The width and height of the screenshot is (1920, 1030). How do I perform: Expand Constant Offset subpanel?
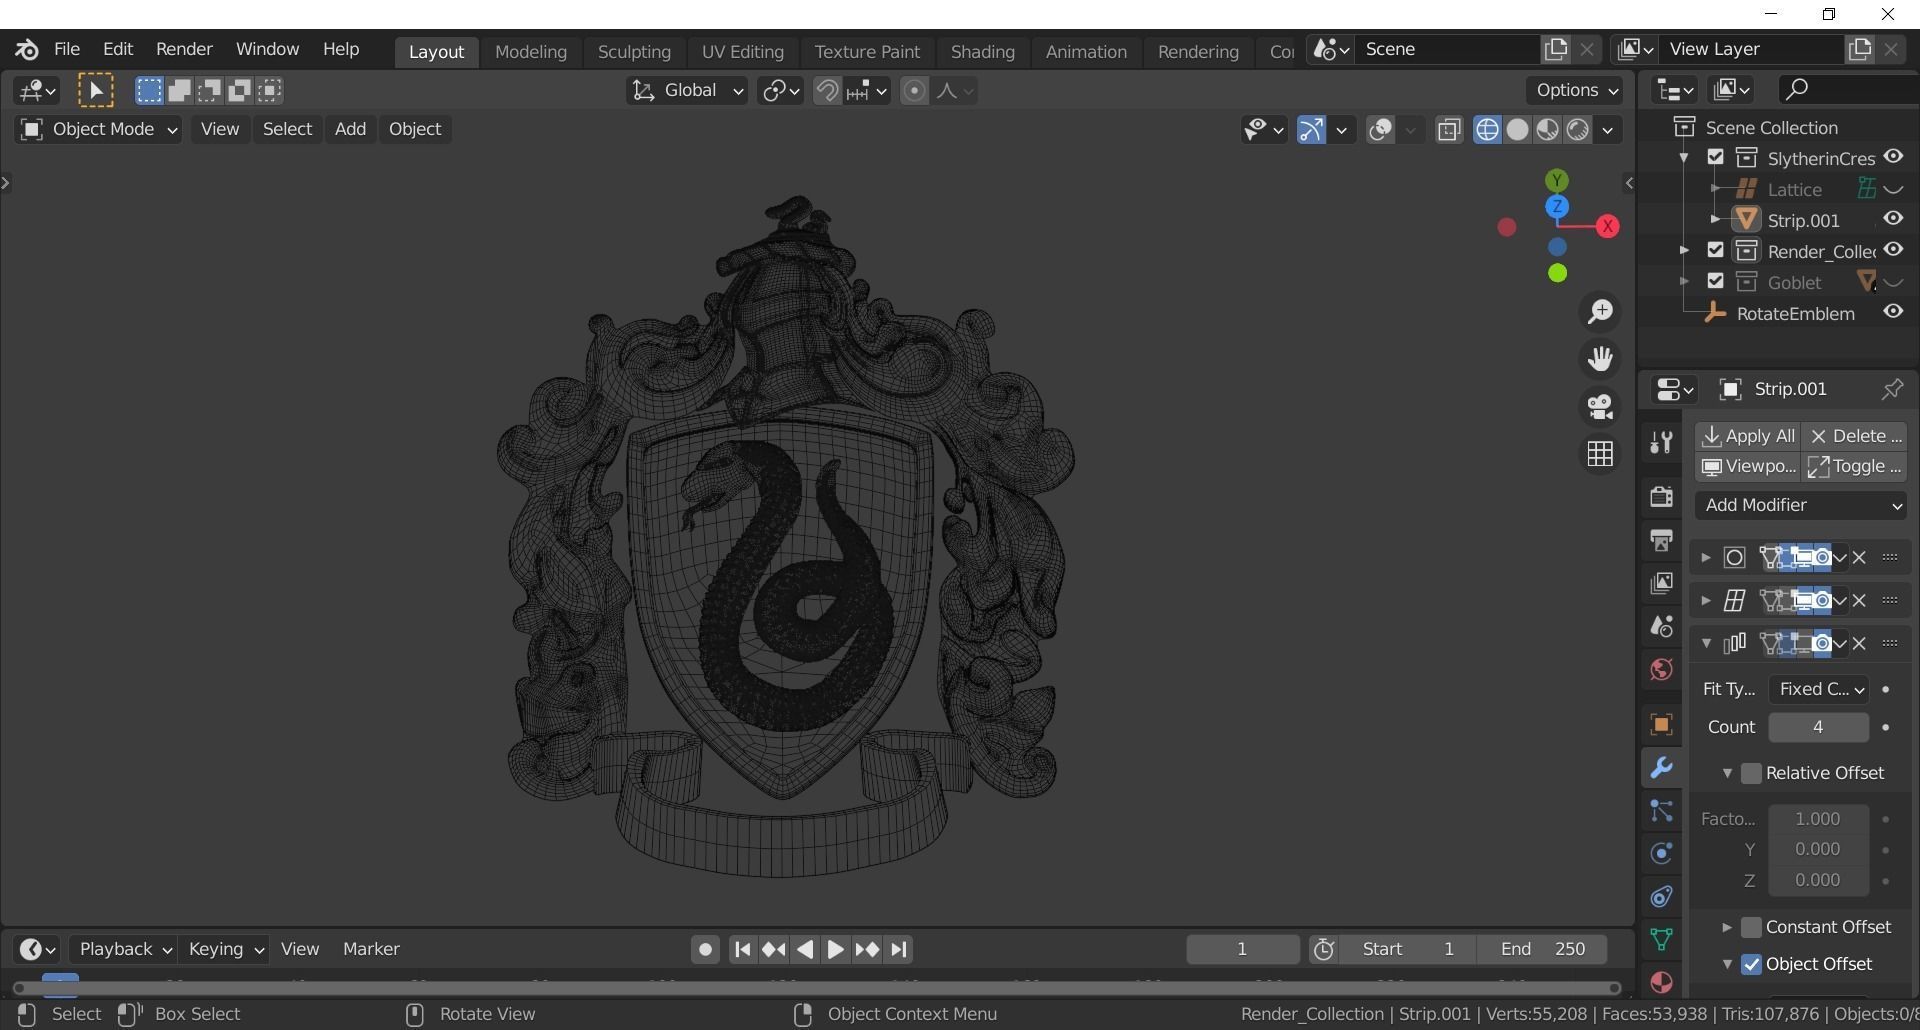point(1726,928)
